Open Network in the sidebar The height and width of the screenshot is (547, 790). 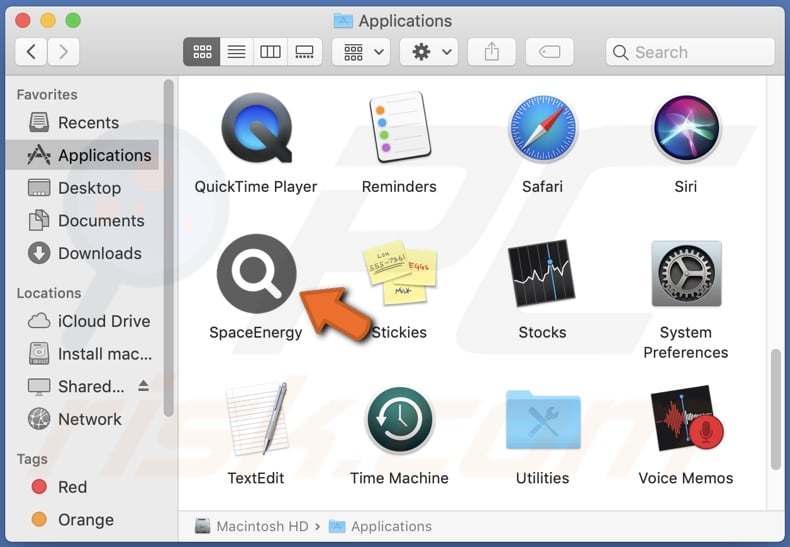(x=83, y=419)
